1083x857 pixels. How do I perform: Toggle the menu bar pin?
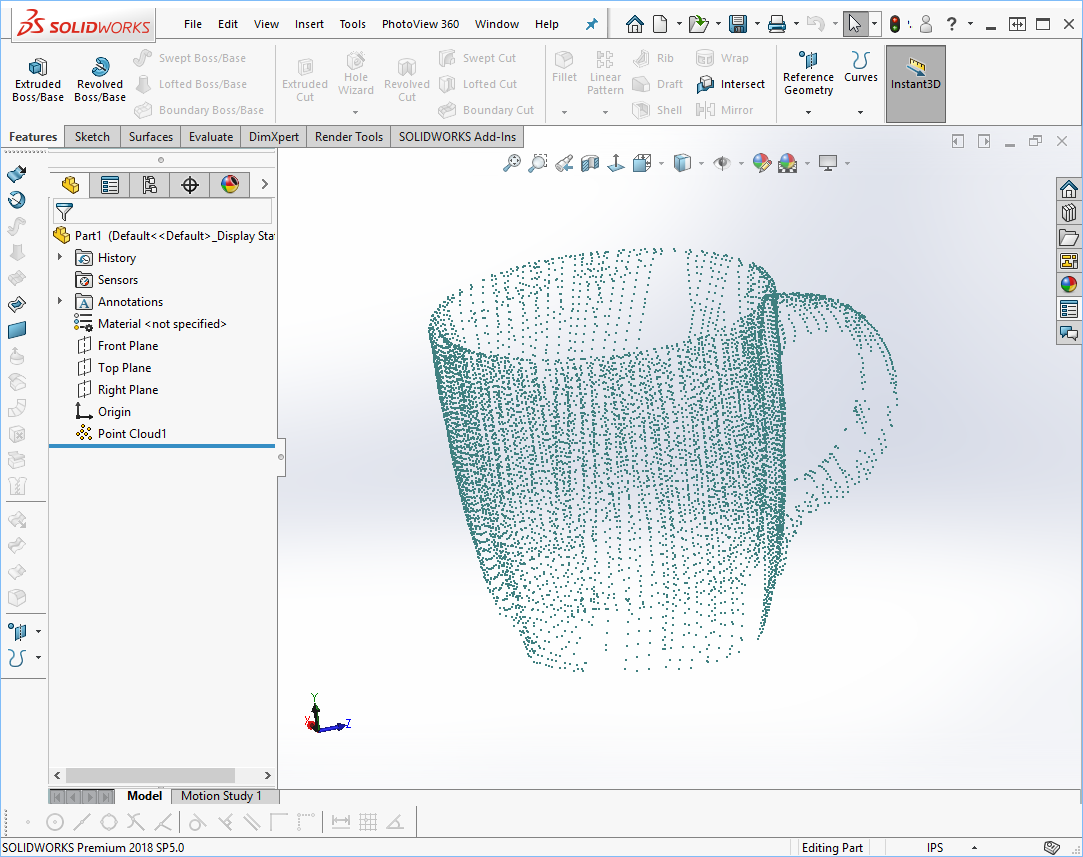pos(591,24)
